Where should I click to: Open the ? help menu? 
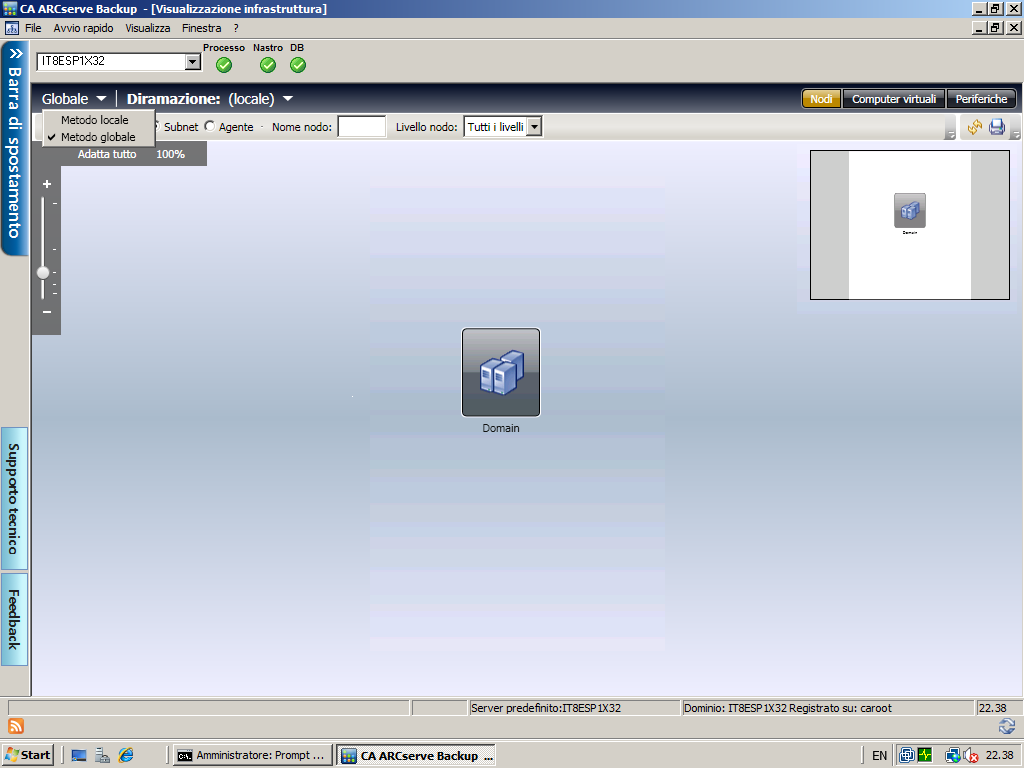236,28
